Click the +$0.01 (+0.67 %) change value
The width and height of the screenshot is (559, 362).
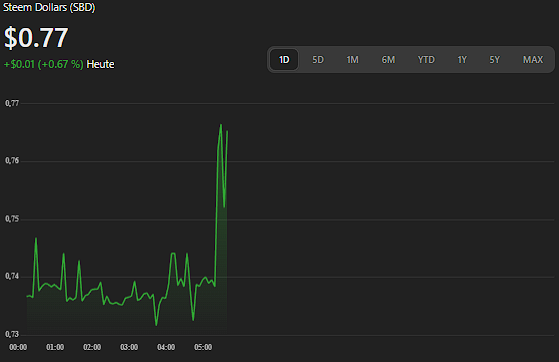point(43,65)
